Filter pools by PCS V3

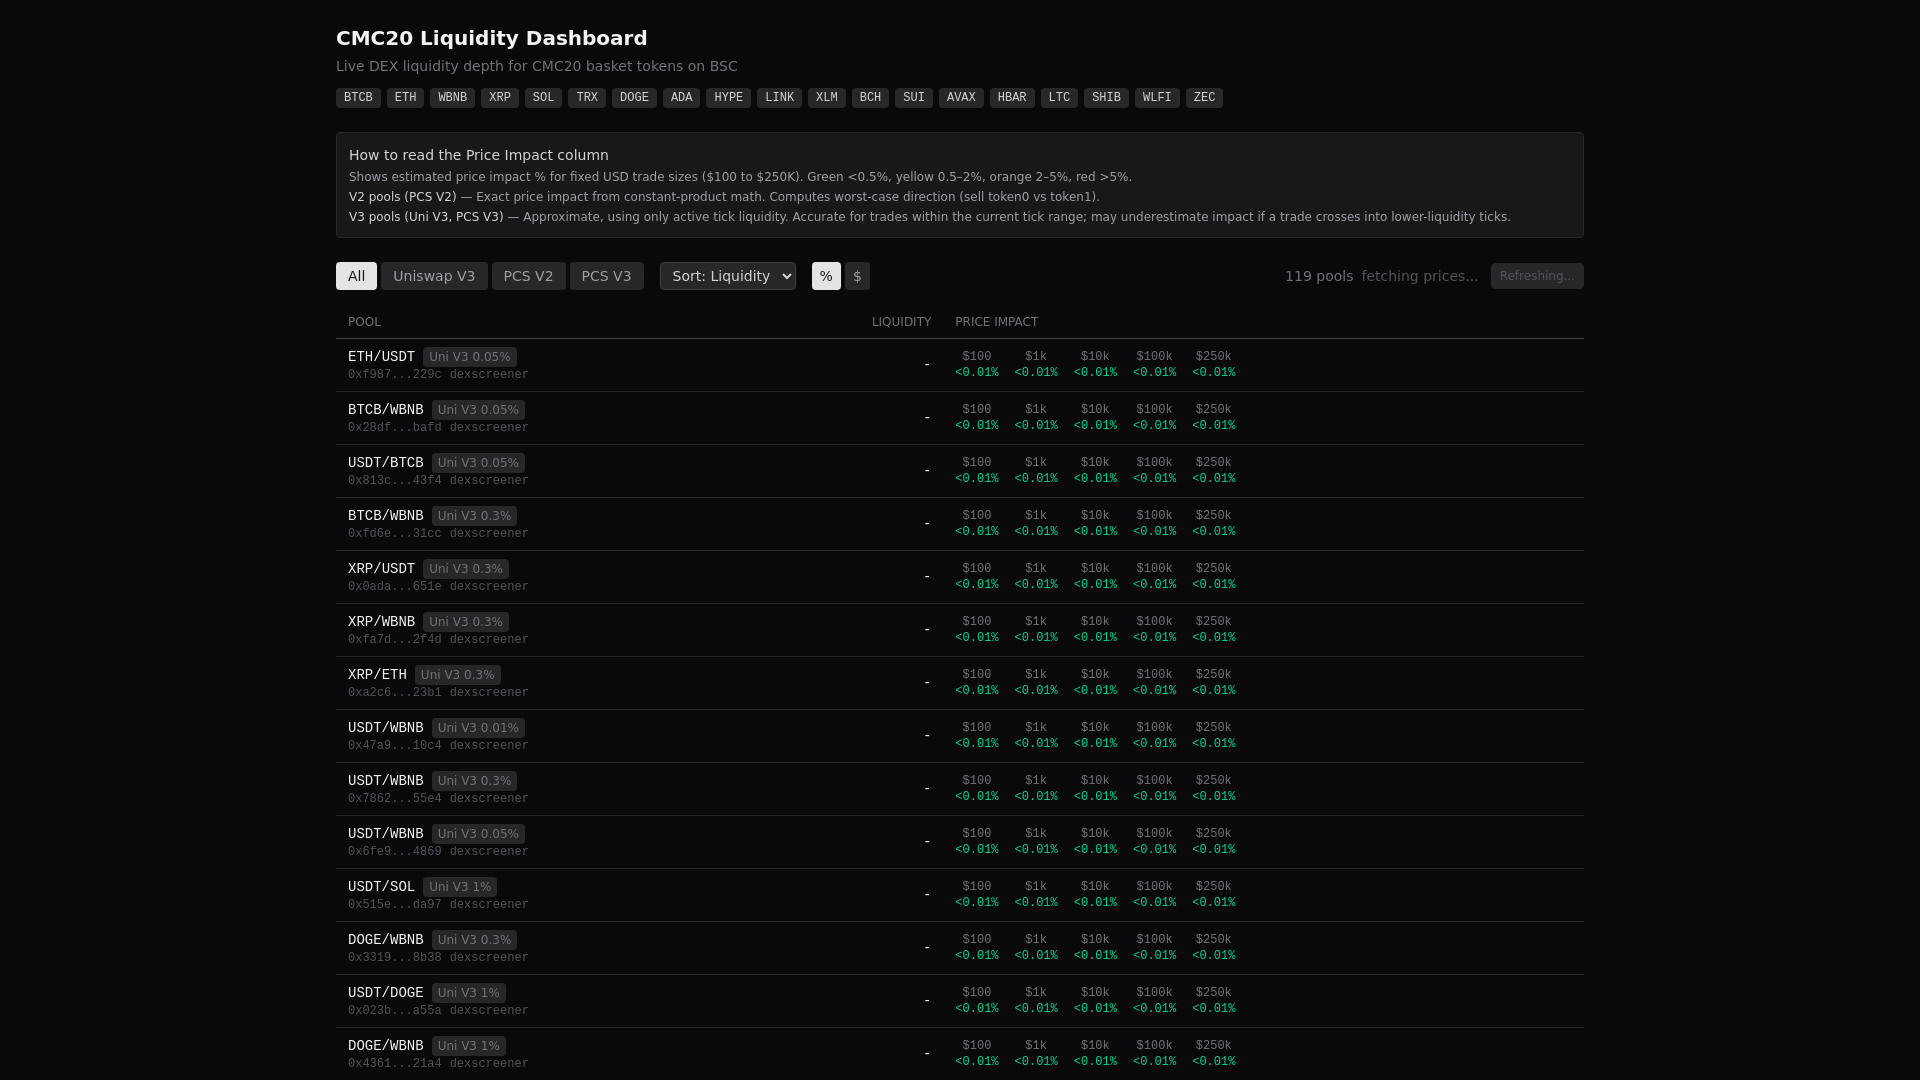pyautogui.click(x=606, y=276)
